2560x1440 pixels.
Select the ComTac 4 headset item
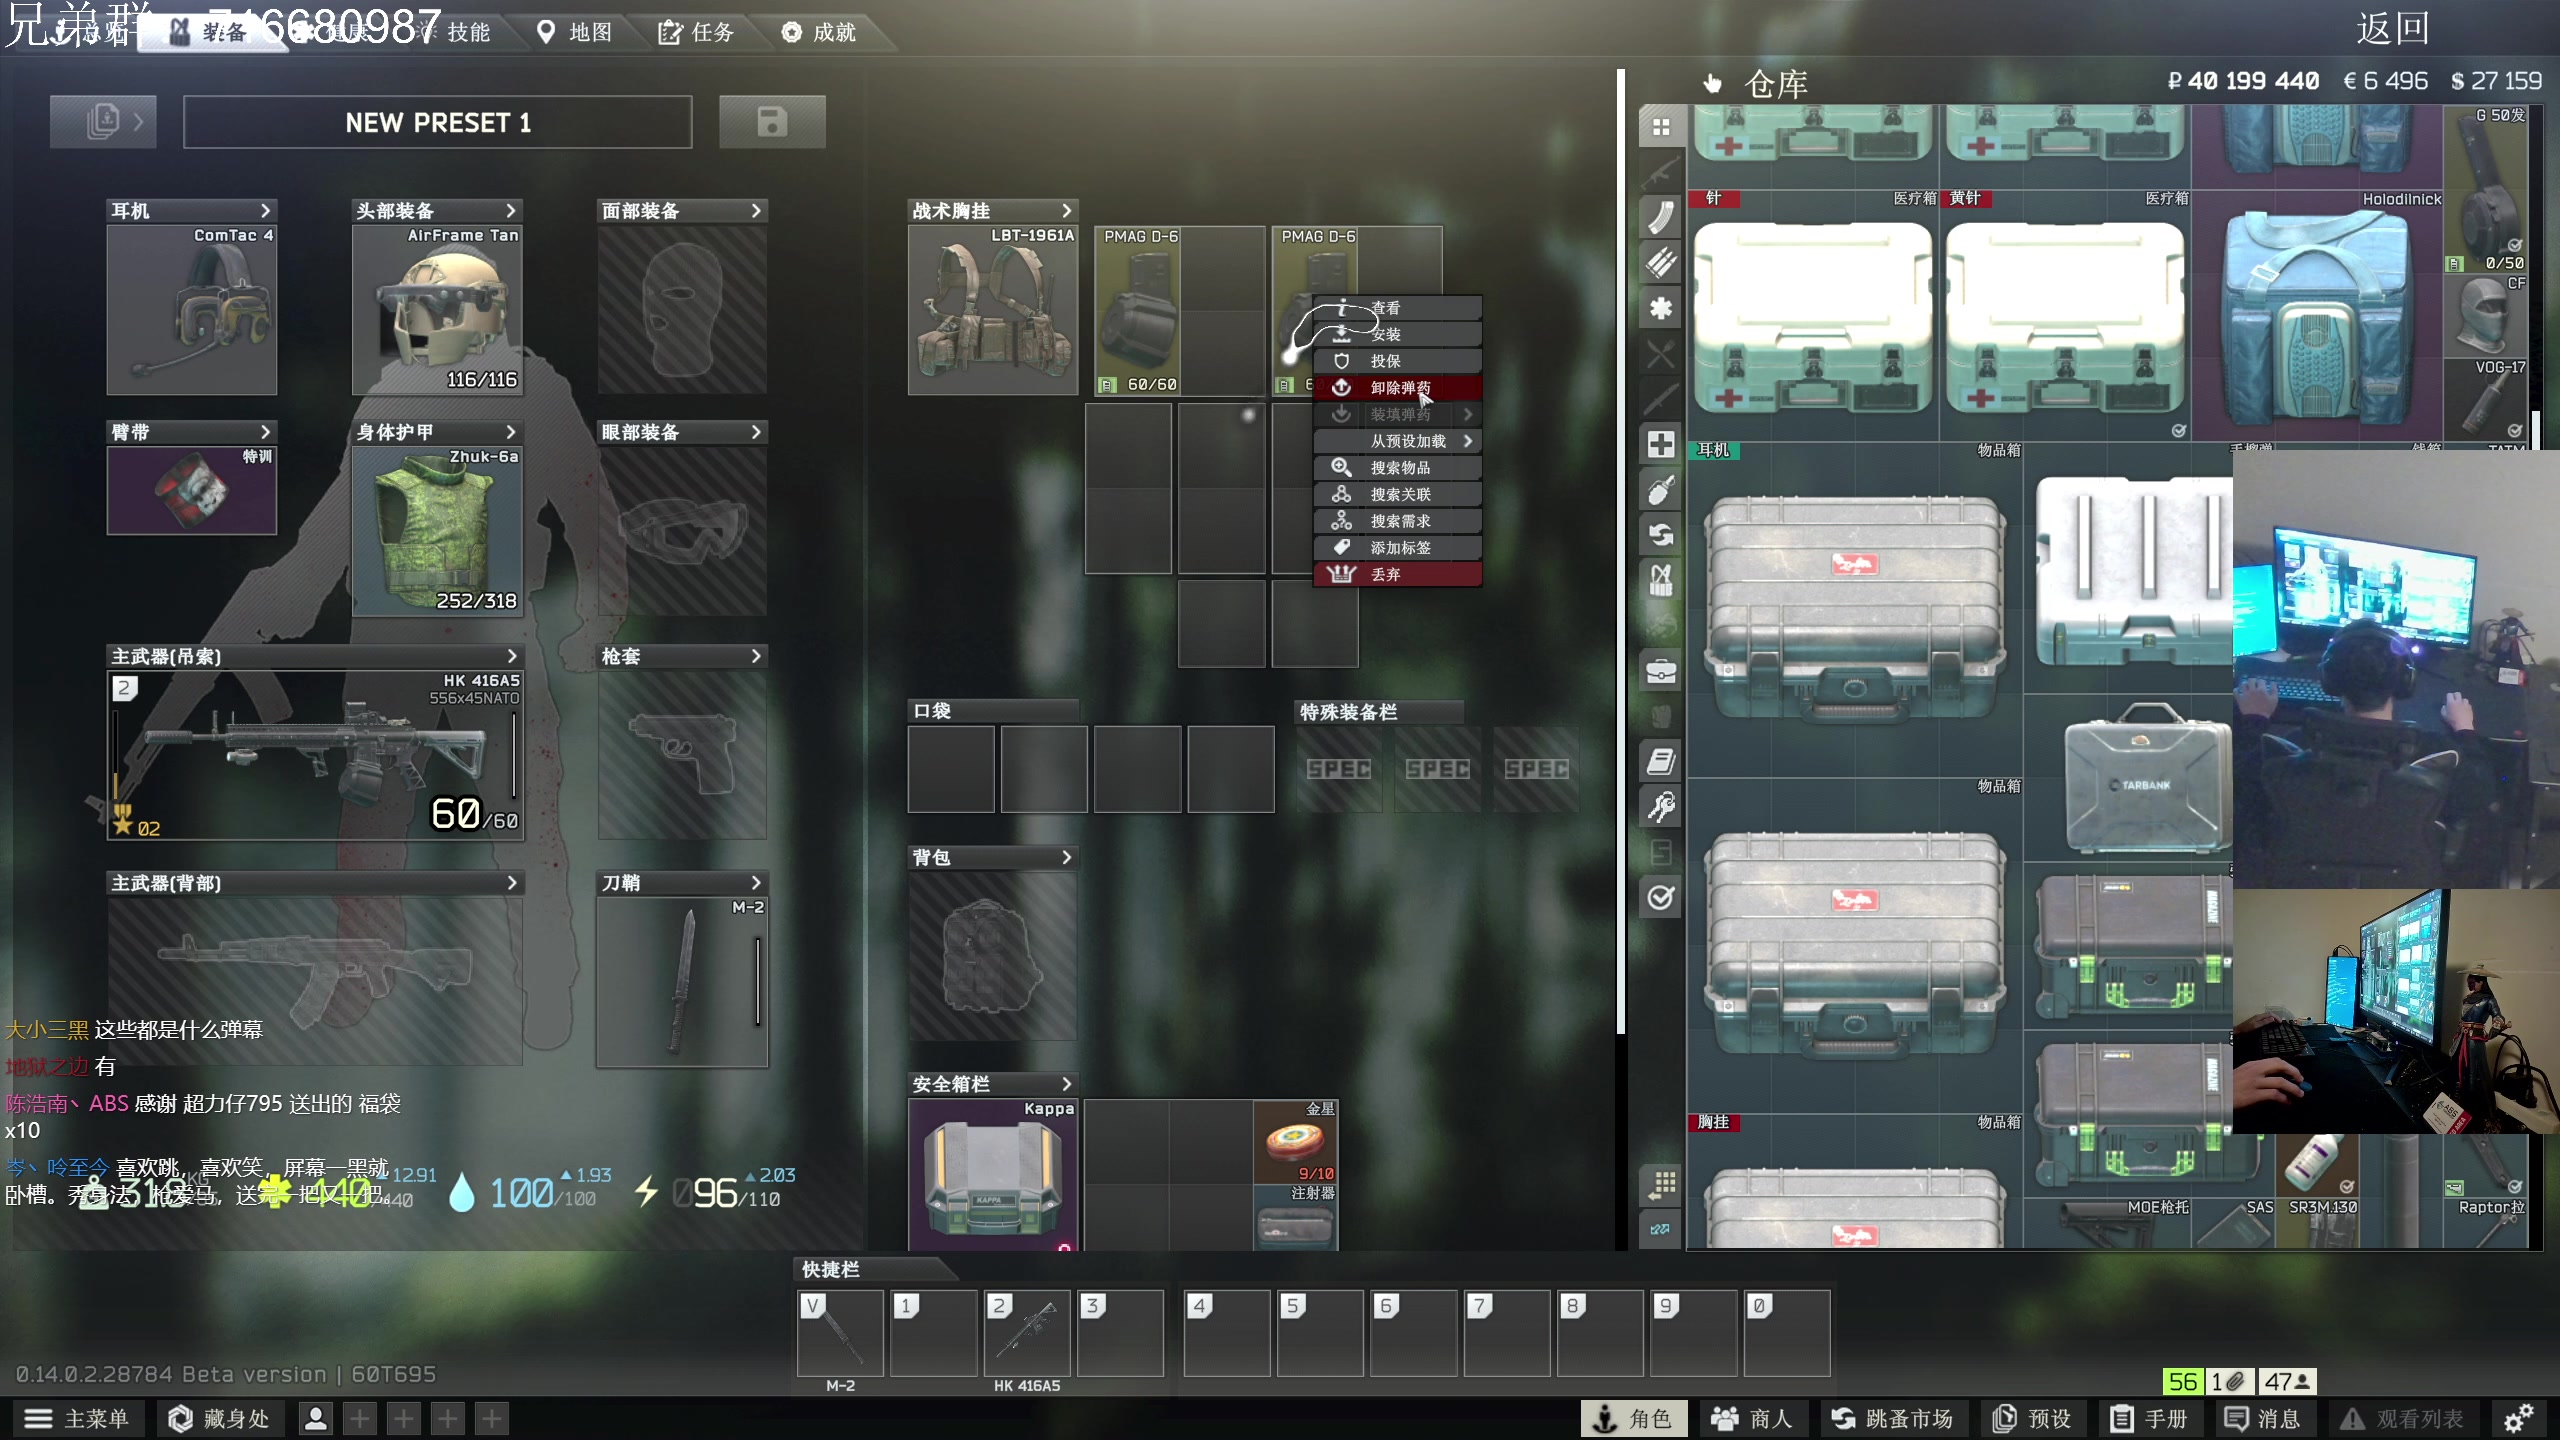click(192, 310)
